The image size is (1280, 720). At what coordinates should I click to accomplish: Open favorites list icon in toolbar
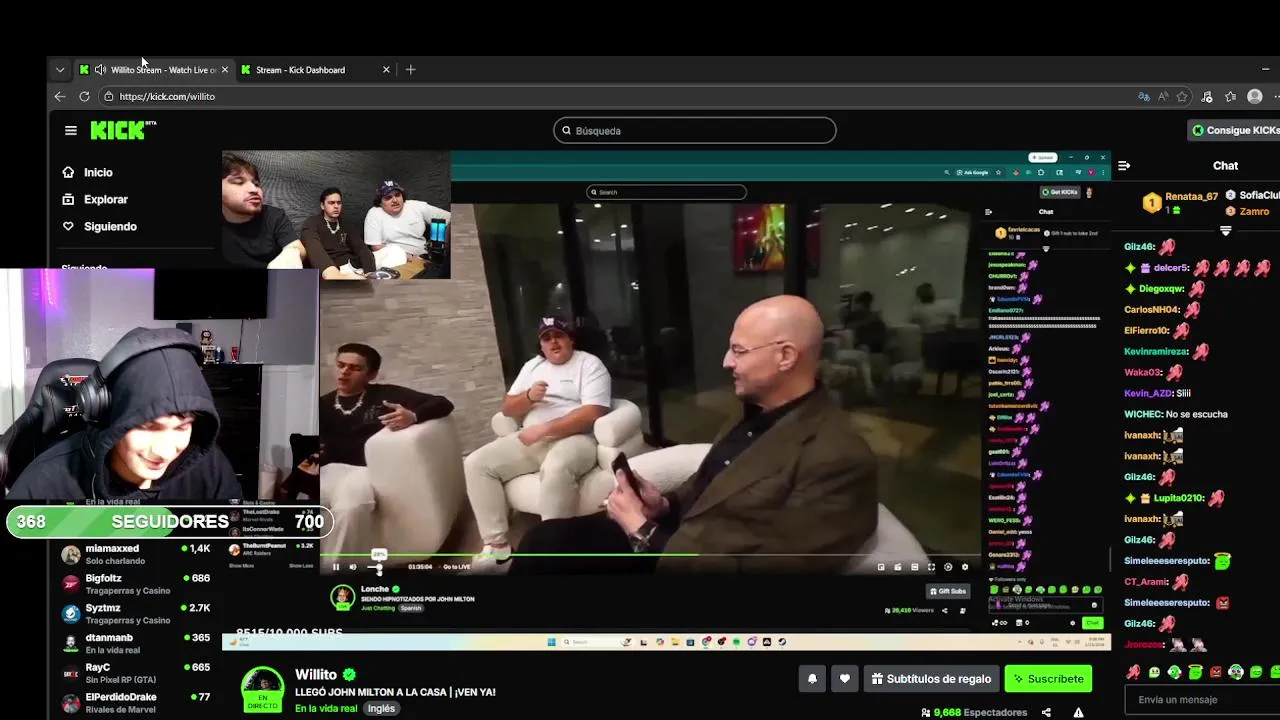tap(1231, 97)
